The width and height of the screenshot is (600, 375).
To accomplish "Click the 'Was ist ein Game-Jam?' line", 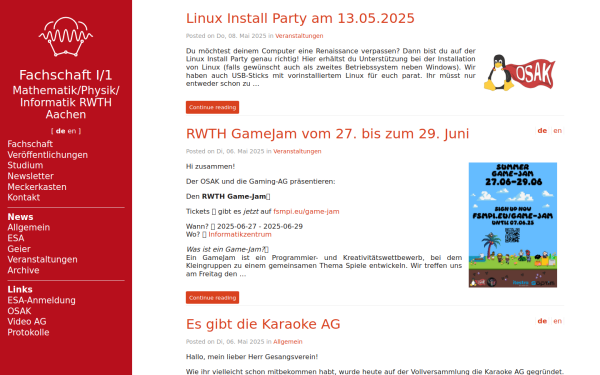I will tap(227, 249).
